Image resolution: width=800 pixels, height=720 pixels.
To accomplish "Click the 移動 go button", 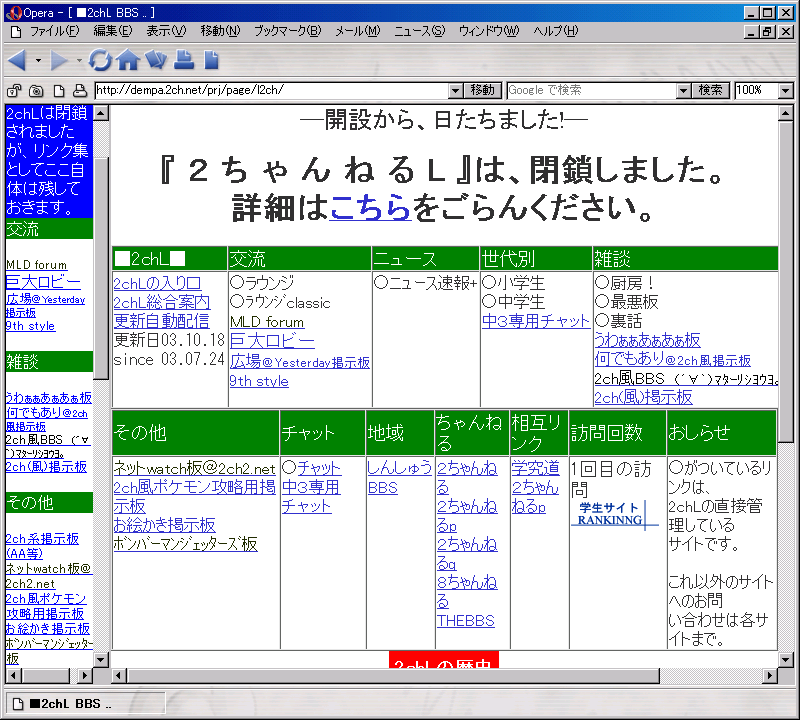I will 483,91.
